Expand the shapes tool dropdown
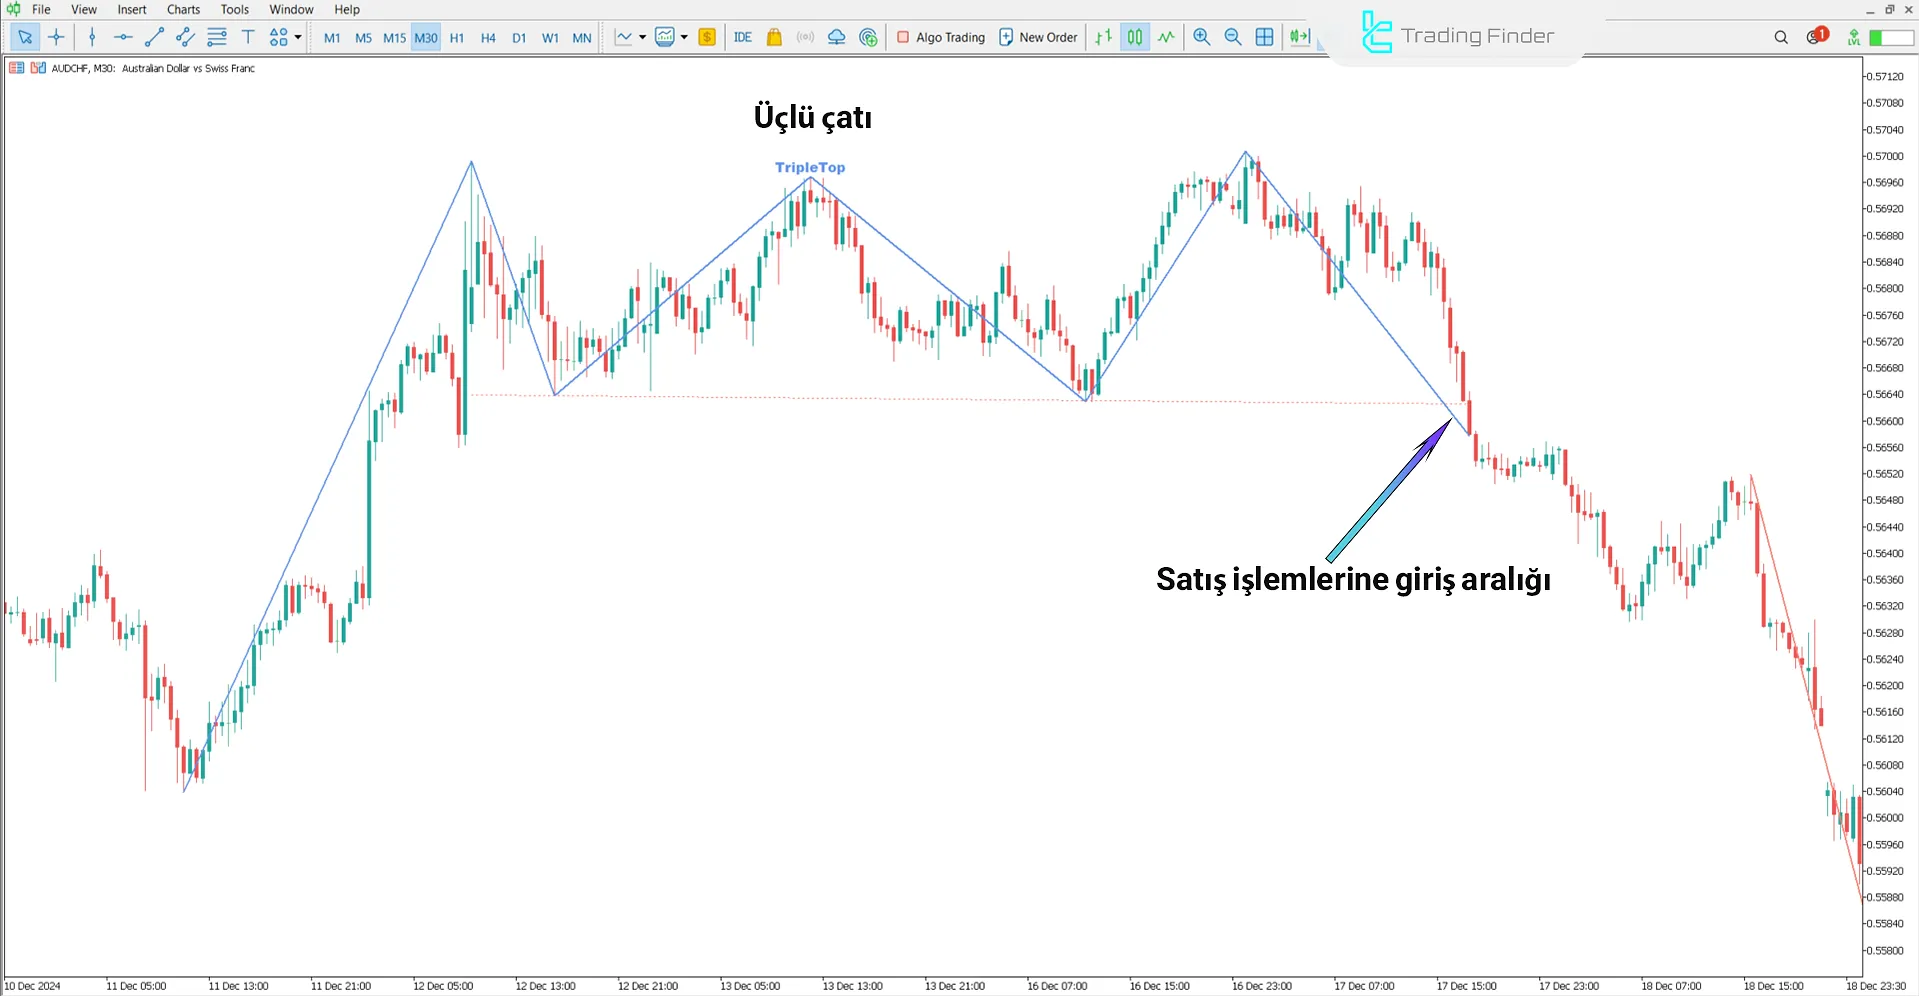The height and width of the screenshot is (996, 1919). [297, 37]
